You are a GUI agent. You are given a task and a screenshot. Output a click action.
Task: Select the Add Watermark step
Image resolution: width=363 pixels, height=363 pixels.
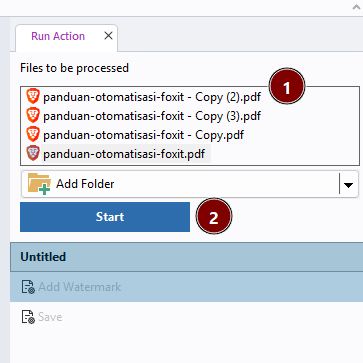coord(186,287)
